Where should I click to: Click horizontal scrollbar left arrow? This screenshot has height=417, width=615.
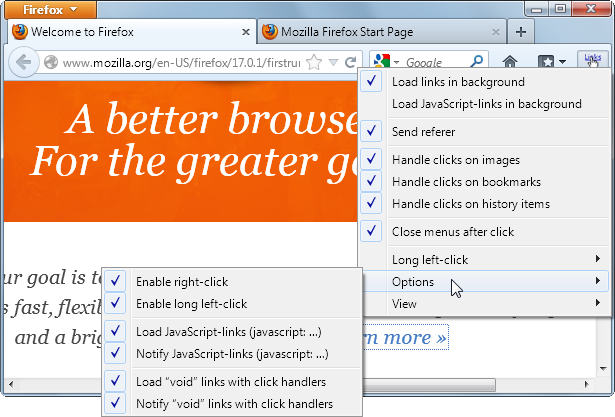click(x=11, y=384)
